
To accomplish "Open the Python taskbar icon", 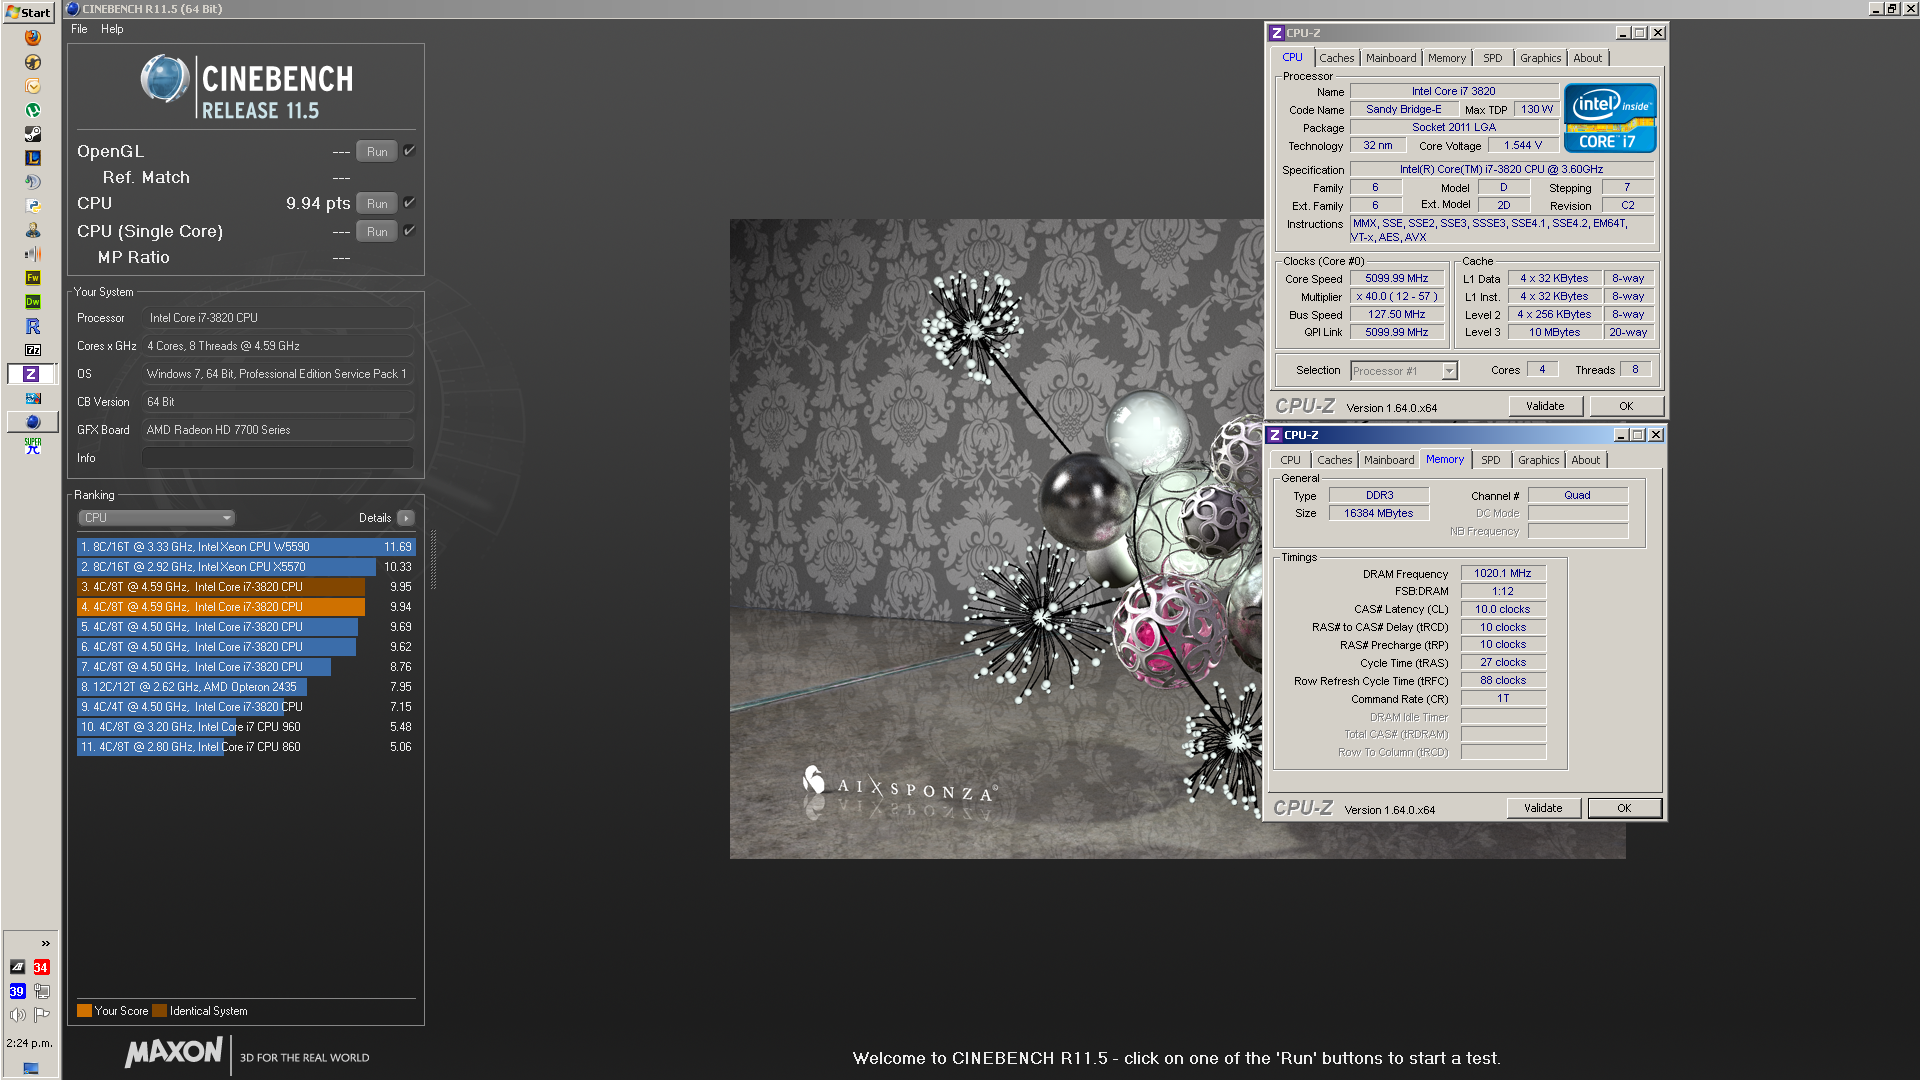I will pos(33,206).
